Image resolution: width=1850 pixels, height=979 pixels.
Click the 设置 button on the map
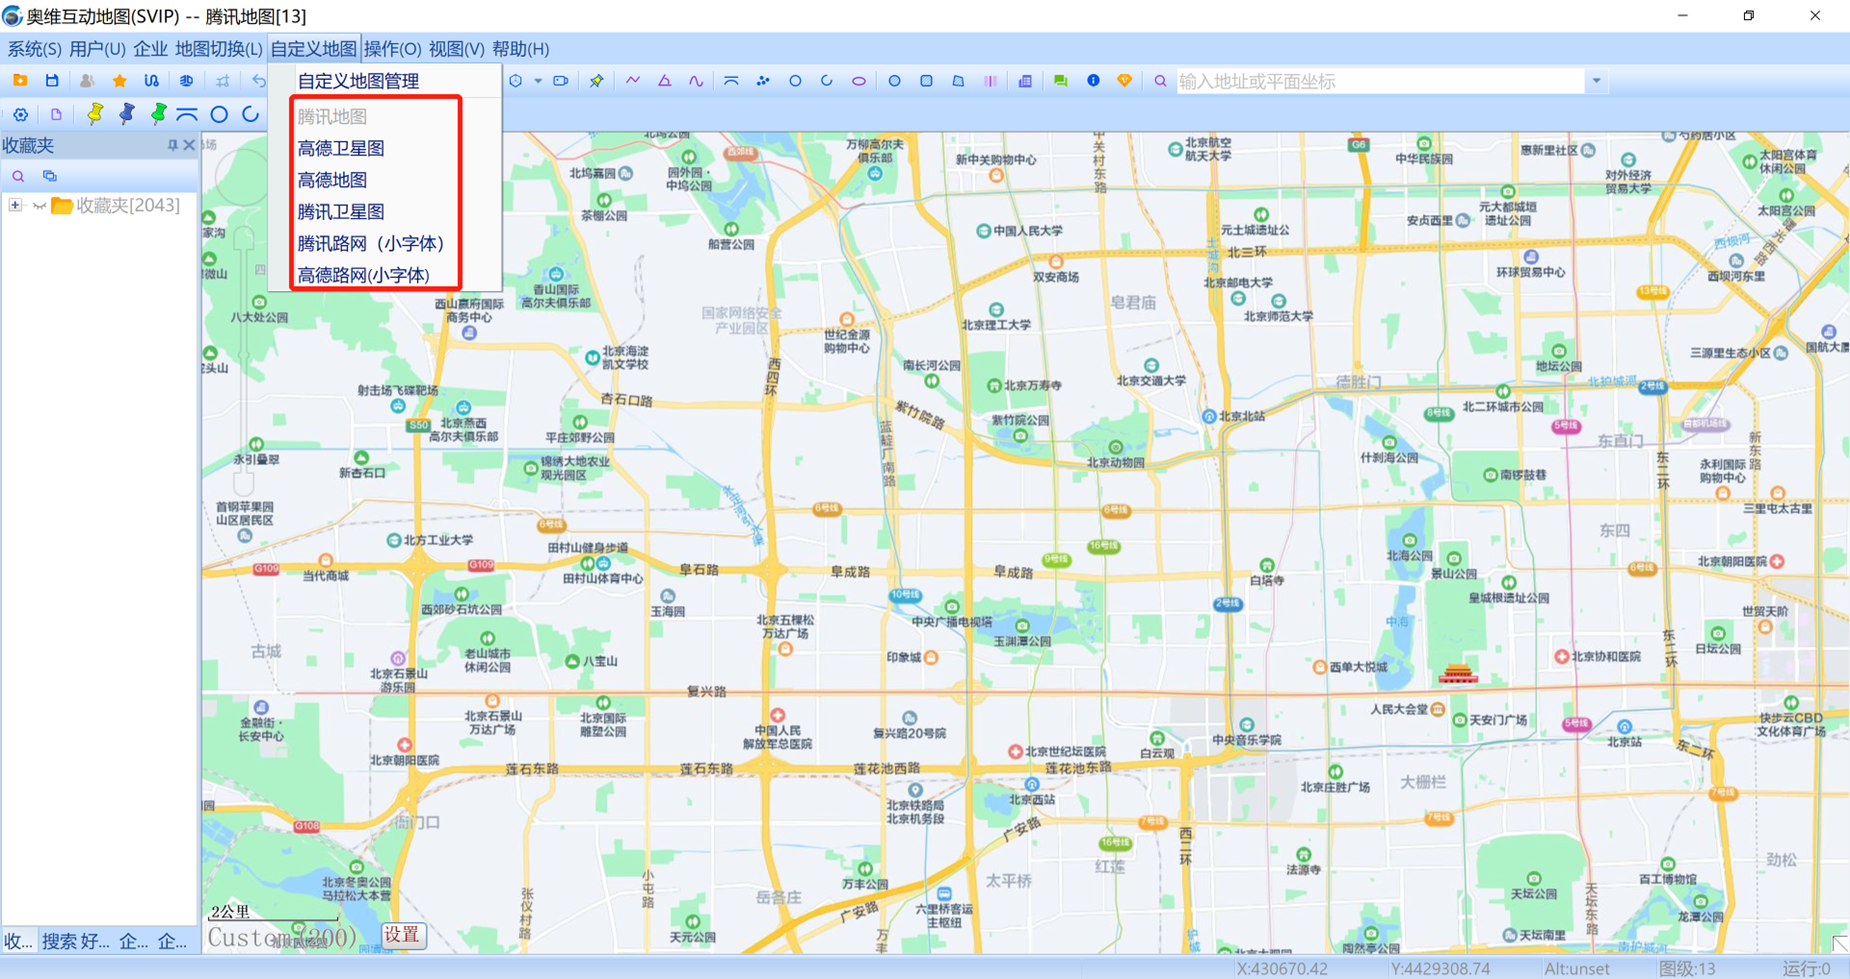pyautogui.click(x=402, y=935)
